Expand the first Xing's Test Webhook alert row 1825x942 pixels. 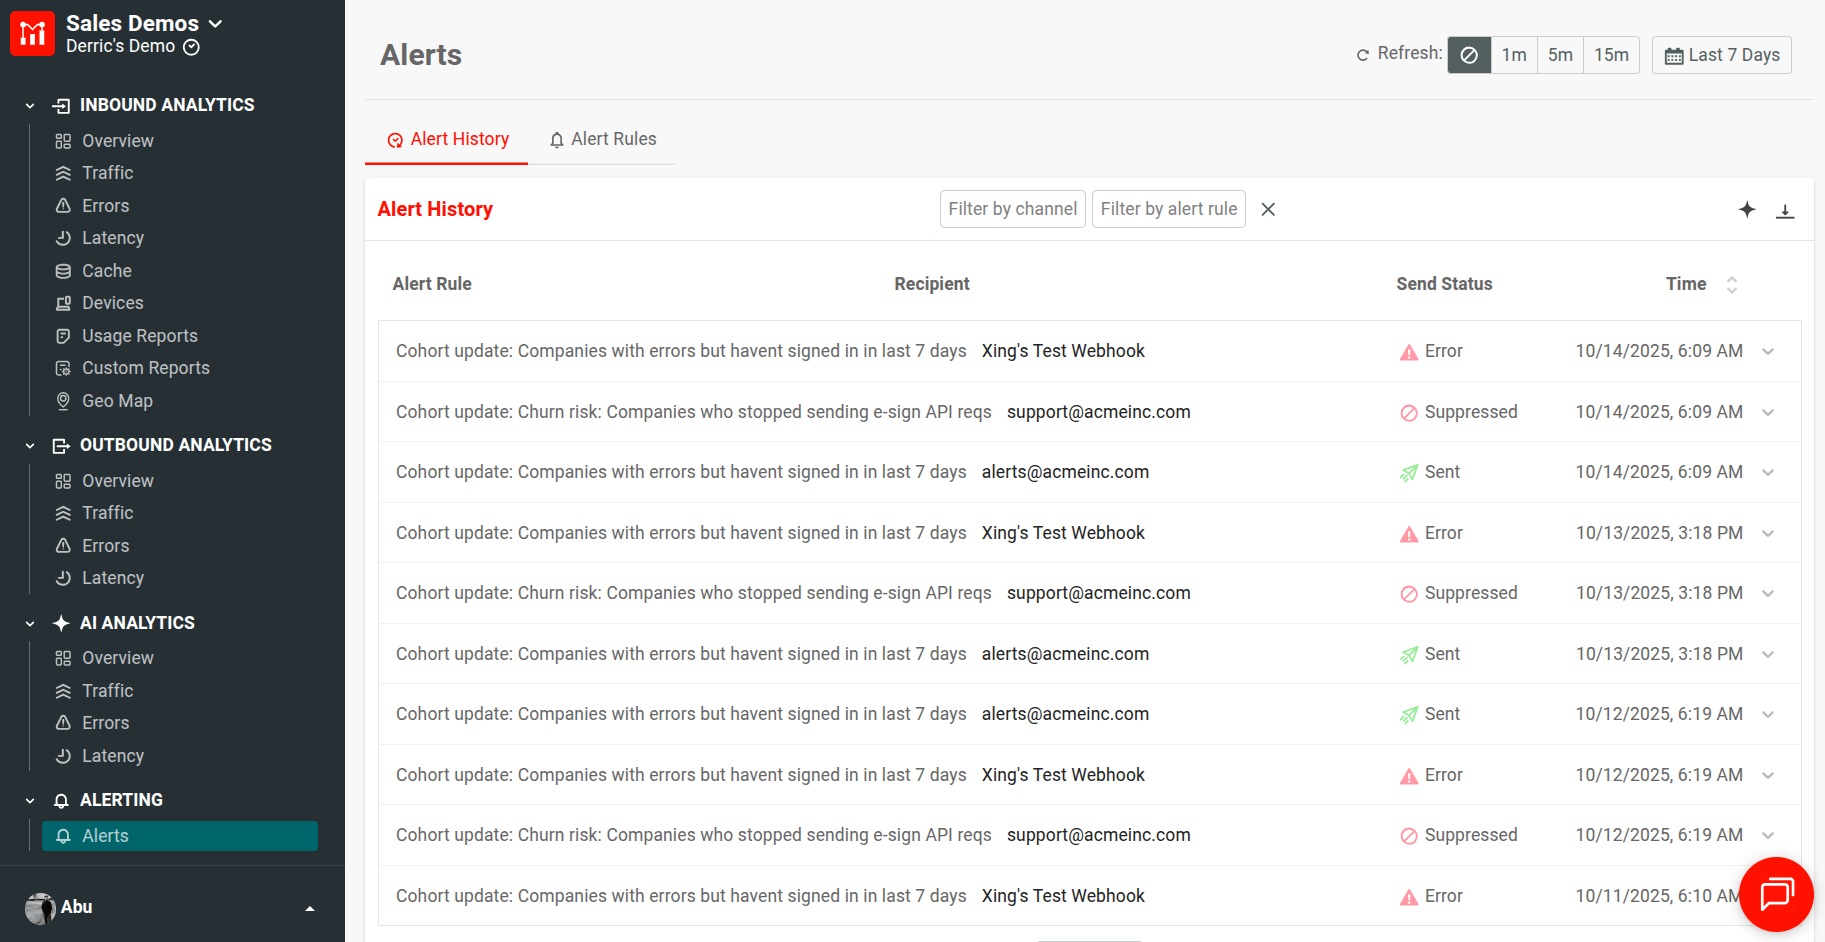click(x=1768, y=351)
